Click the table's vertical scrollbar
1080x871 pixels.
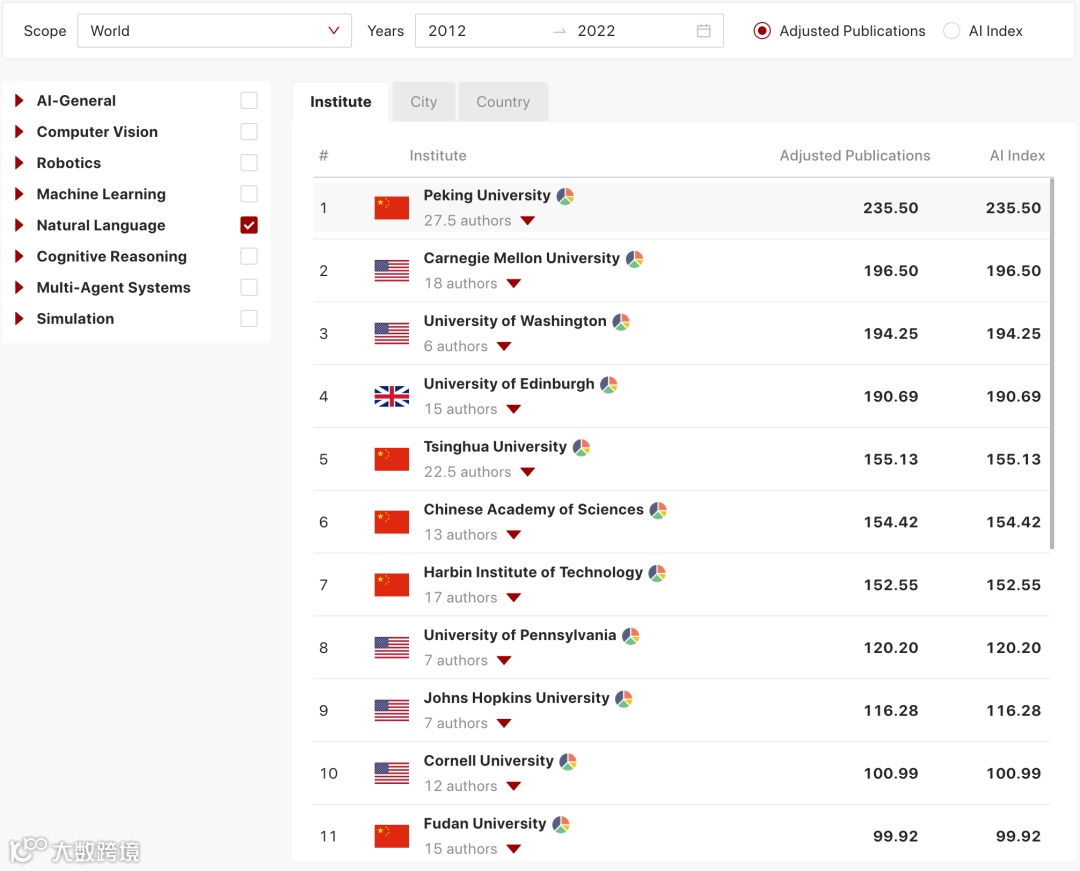pos(1052,364)
